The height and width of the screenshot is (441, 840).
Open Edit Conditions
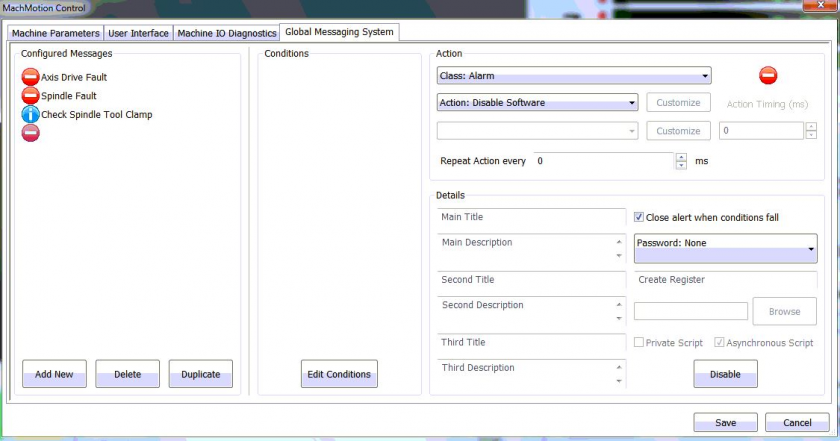[x=339, y=374]
